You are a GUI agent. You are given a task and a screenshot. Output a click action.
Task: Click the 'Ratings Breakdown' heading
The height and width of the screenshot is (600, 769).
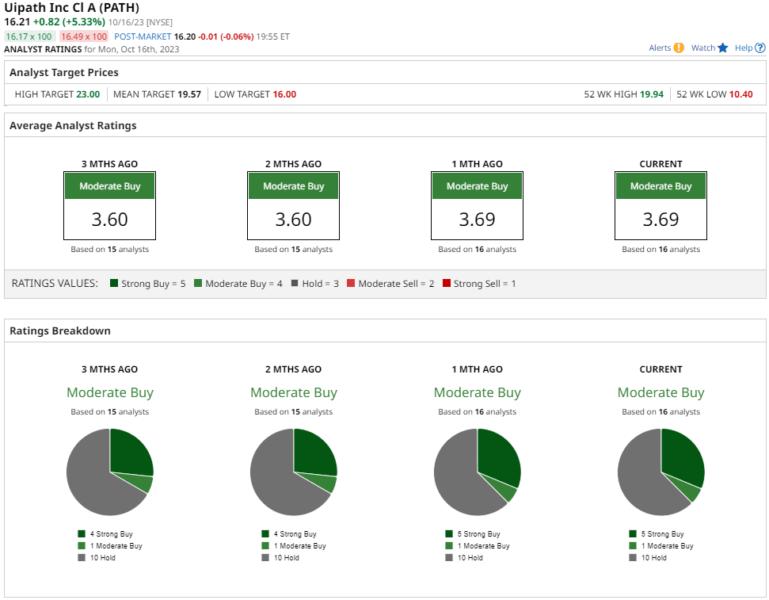coord(60,331)
